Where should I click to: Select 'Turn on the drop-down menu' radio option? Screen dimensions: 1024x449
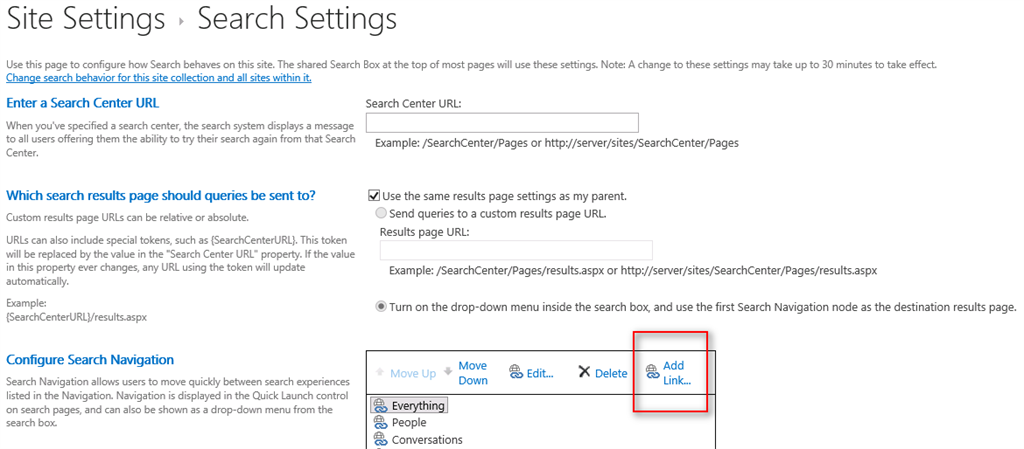pyautogui.click(x=381, y=306)
